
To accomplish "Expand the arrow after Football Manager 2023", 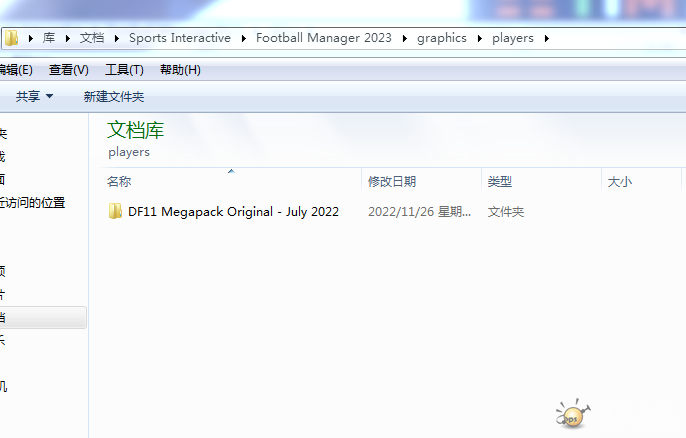I will point(404,39).
